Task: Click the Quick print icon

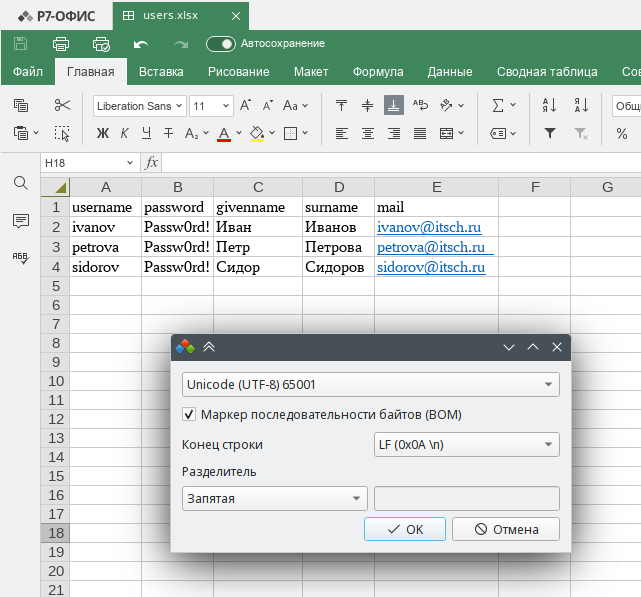Action: coord(101,43)
